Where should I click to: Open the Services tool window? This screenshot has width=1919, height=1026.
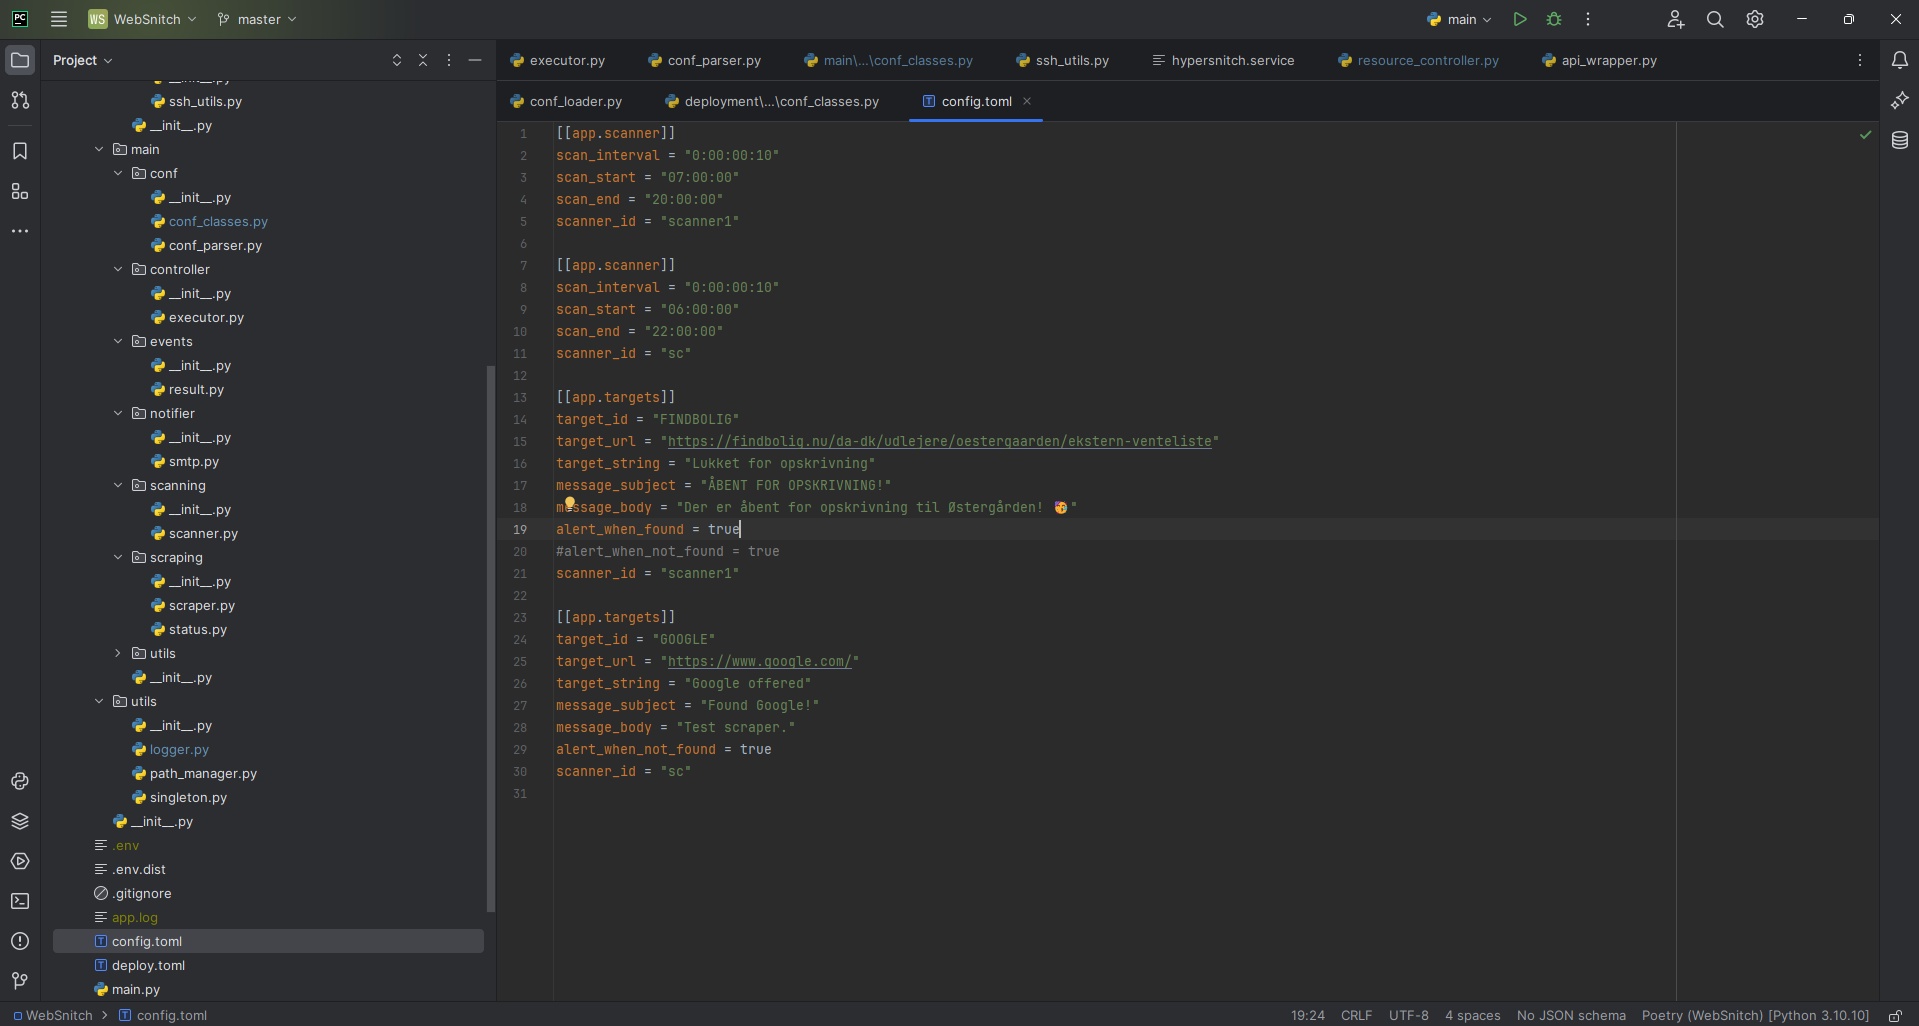pos(20,861)
